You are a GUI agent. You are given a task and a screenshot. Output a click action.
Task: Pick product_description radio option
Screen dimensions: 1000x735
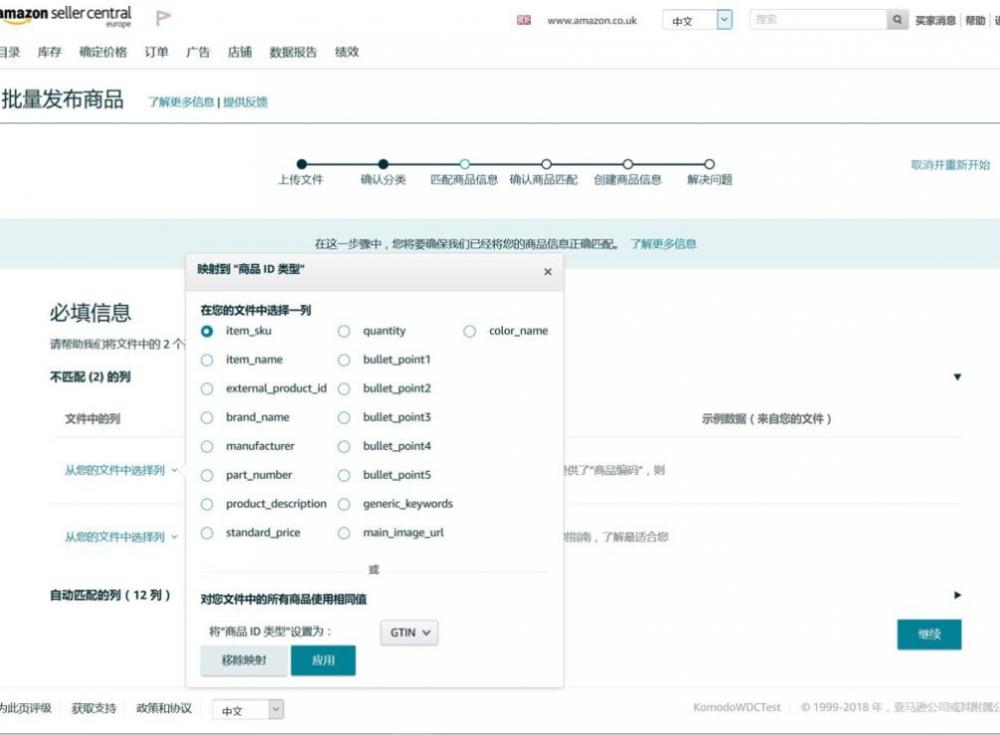[x=207, y=504]
